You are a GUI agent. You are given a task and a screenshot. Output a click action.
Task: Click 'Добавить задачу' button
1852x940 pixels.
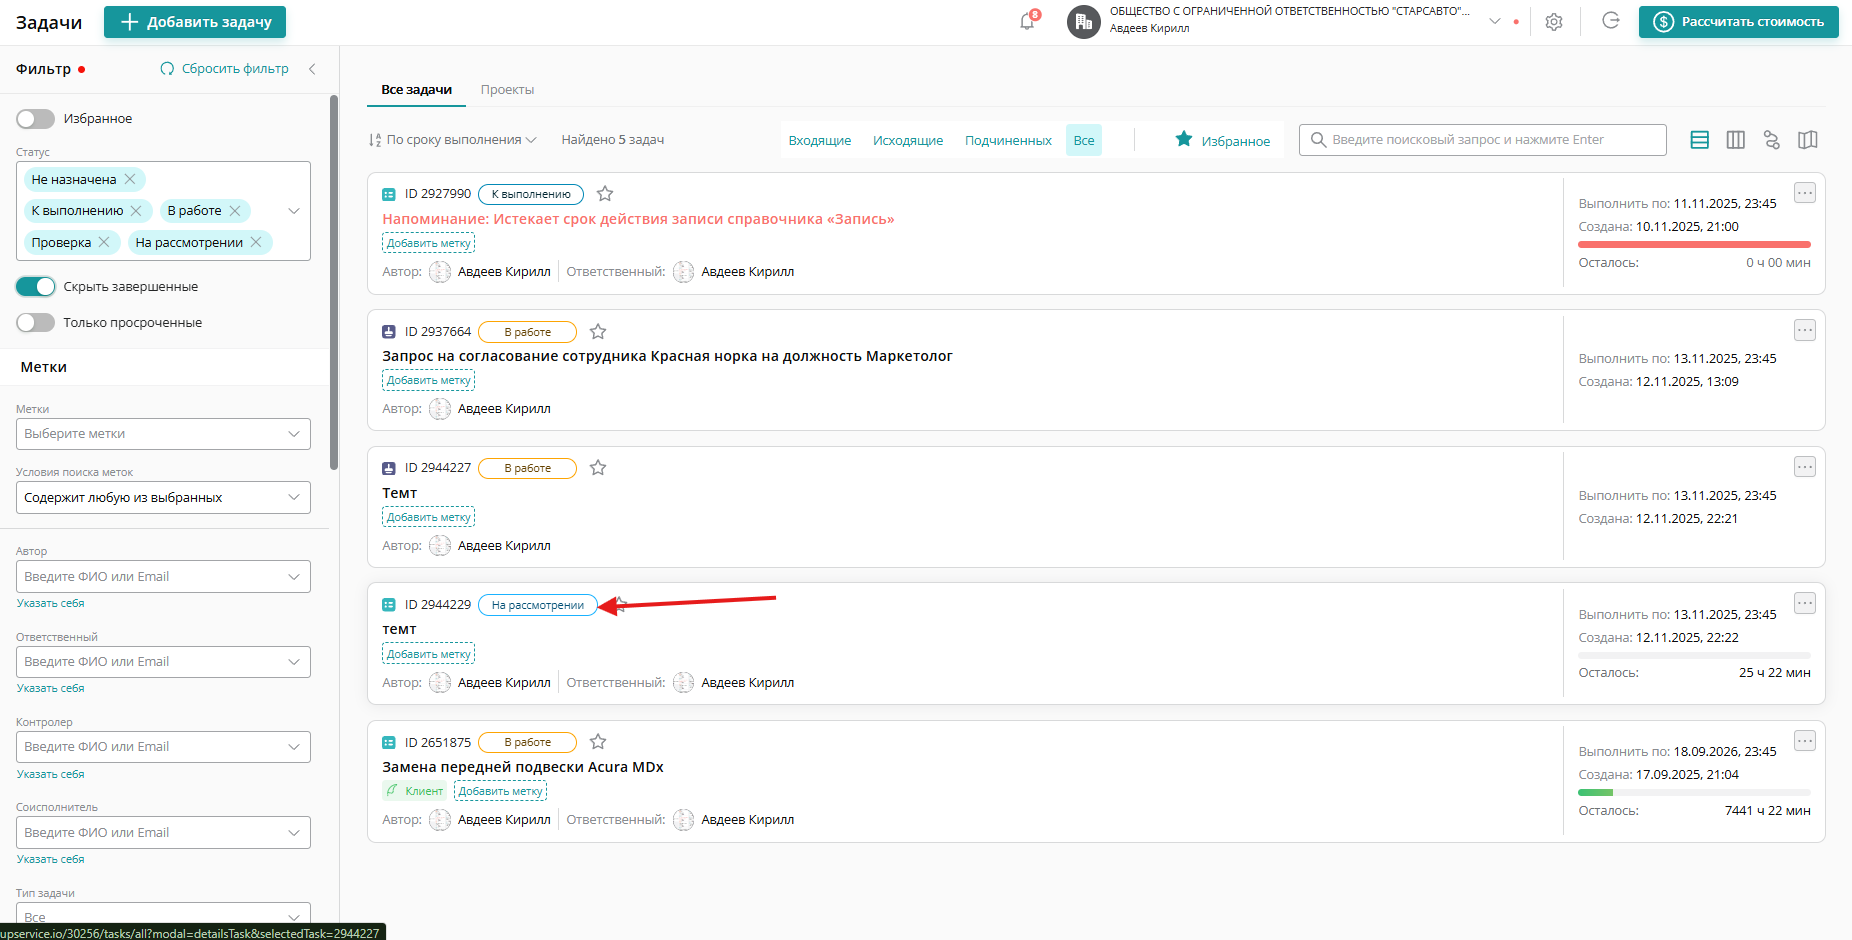click(195, 22)
